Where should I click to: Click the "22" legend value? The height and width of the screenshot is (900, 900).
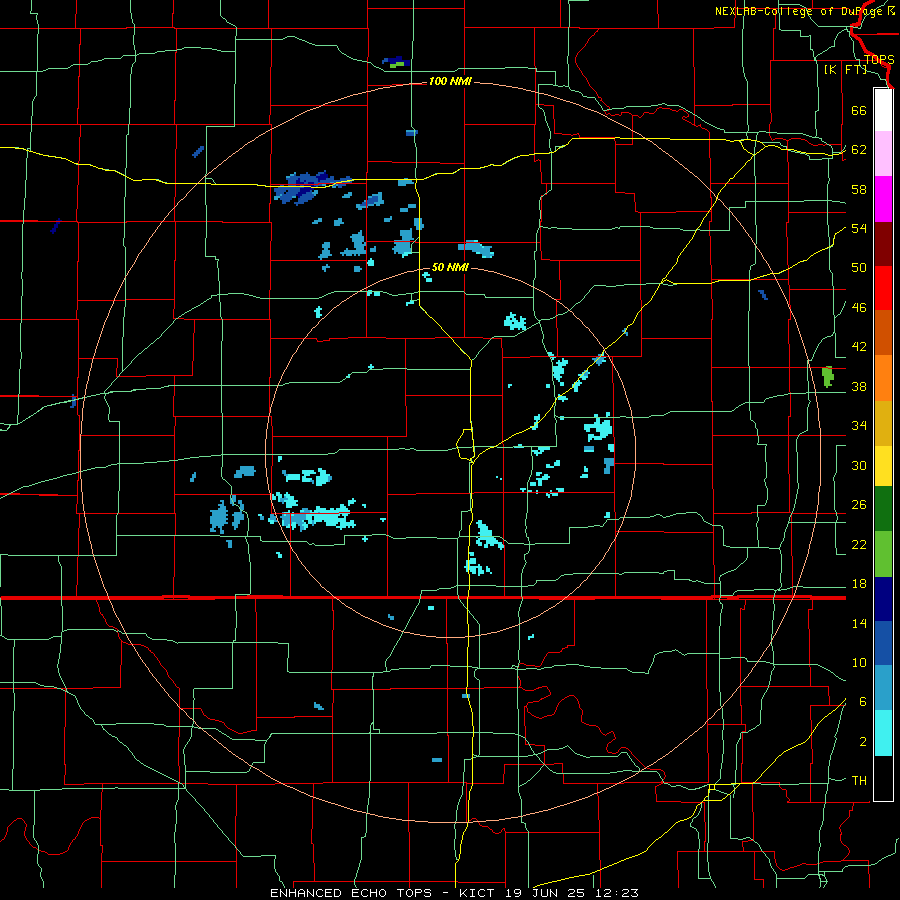(x=859, y=544)
